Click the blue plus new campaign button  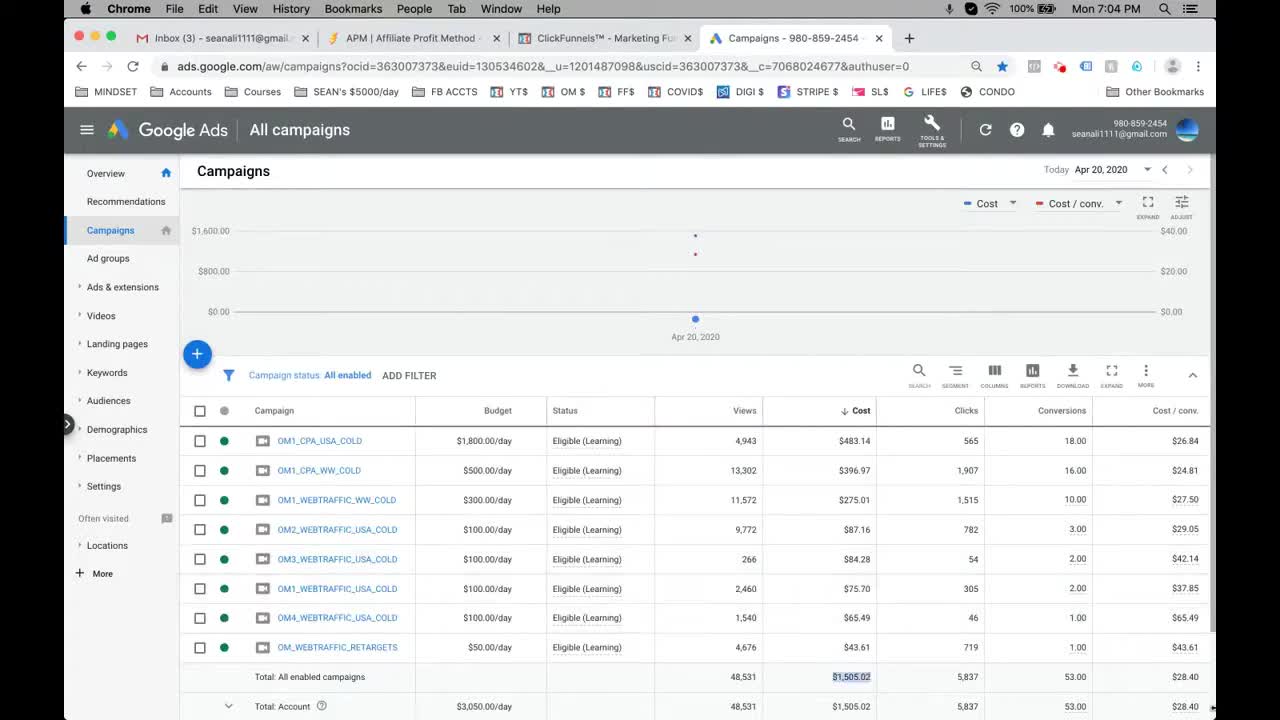pos(197,354)
